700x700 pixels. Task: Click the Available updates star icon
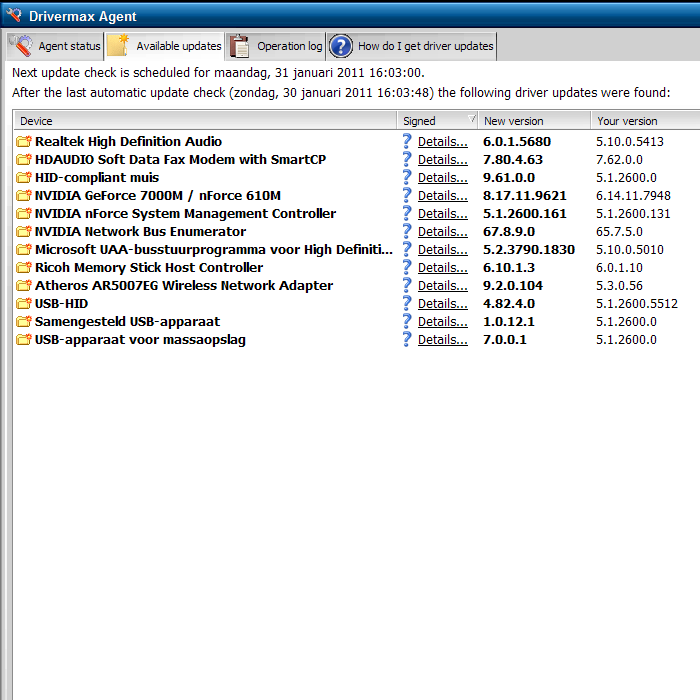click(x=118, y=46)
